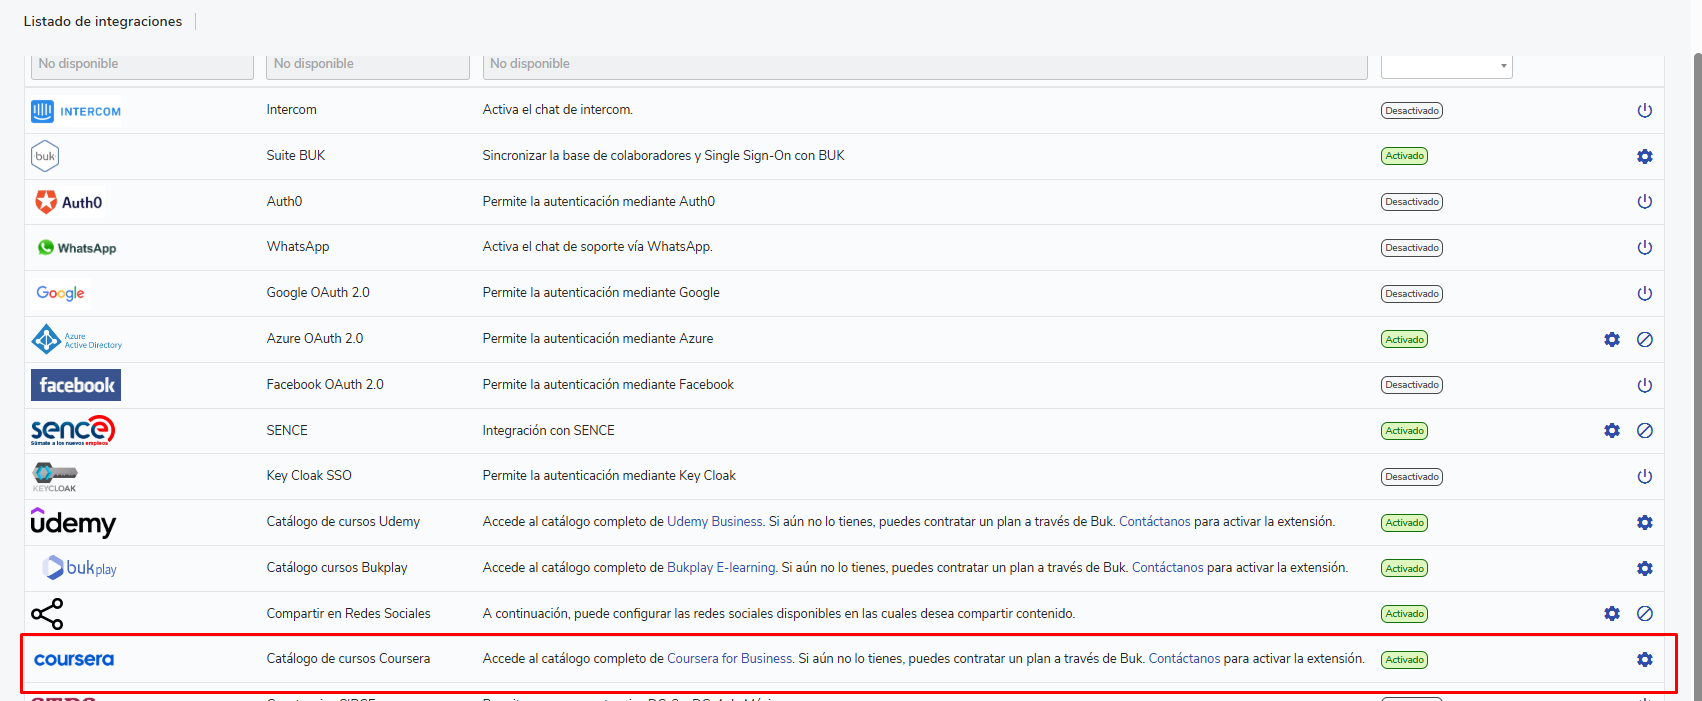Open Bukplay catalog settings gear
1702x701 pixels.
tap(1644, 568)
